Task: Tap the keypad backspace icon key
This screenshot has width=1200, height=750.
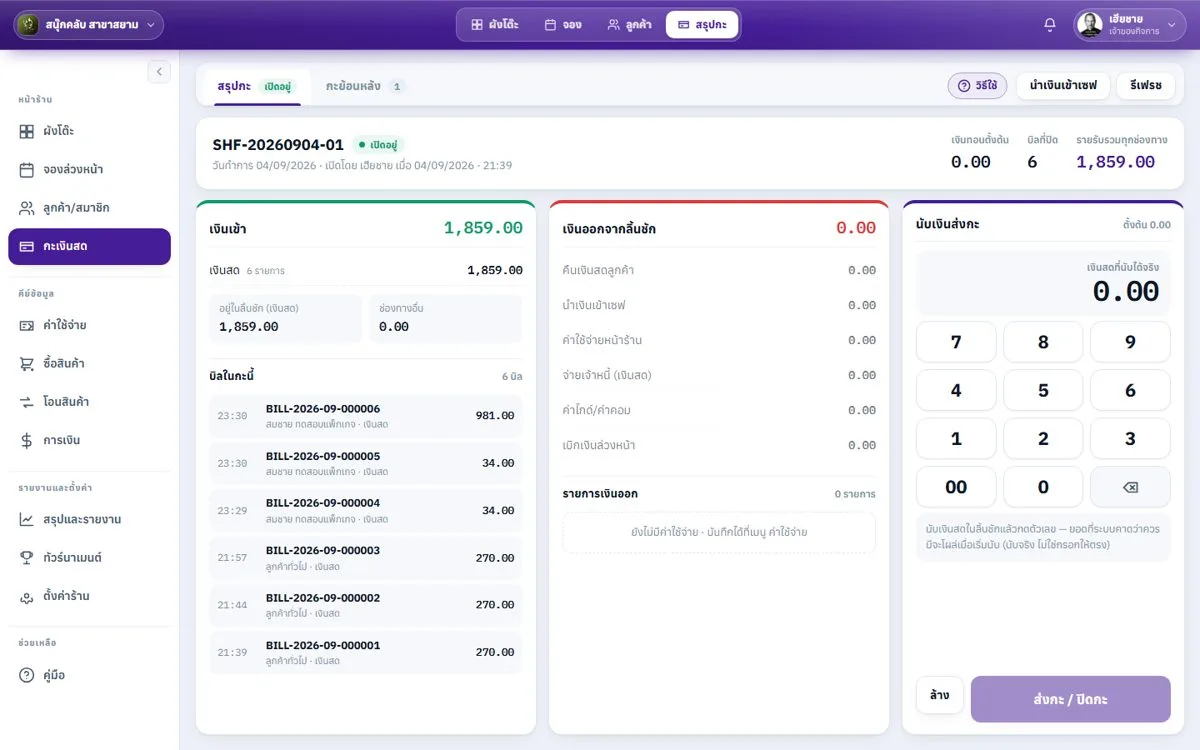Action: pos(1130,487)
